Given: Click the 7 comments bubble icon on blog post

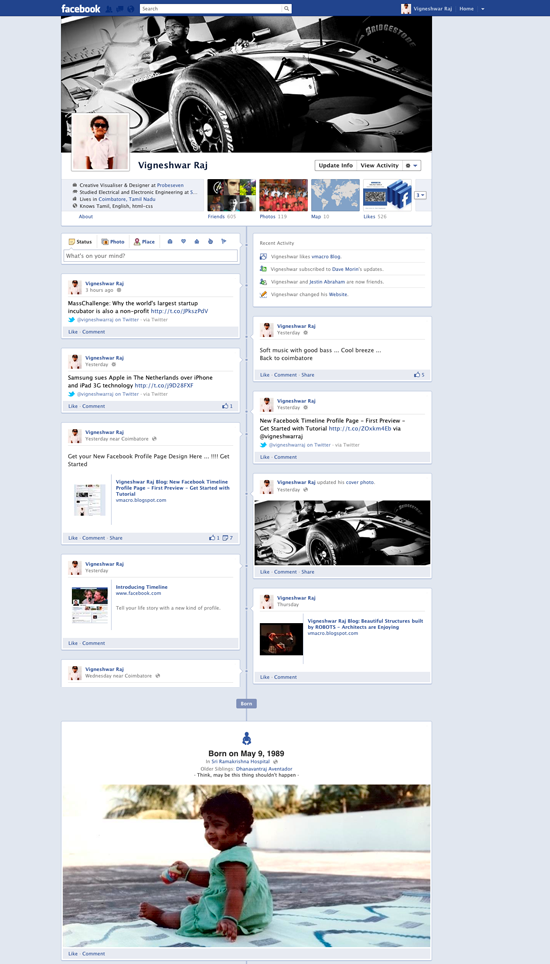Looking at the screenshot, I should 227,538.
